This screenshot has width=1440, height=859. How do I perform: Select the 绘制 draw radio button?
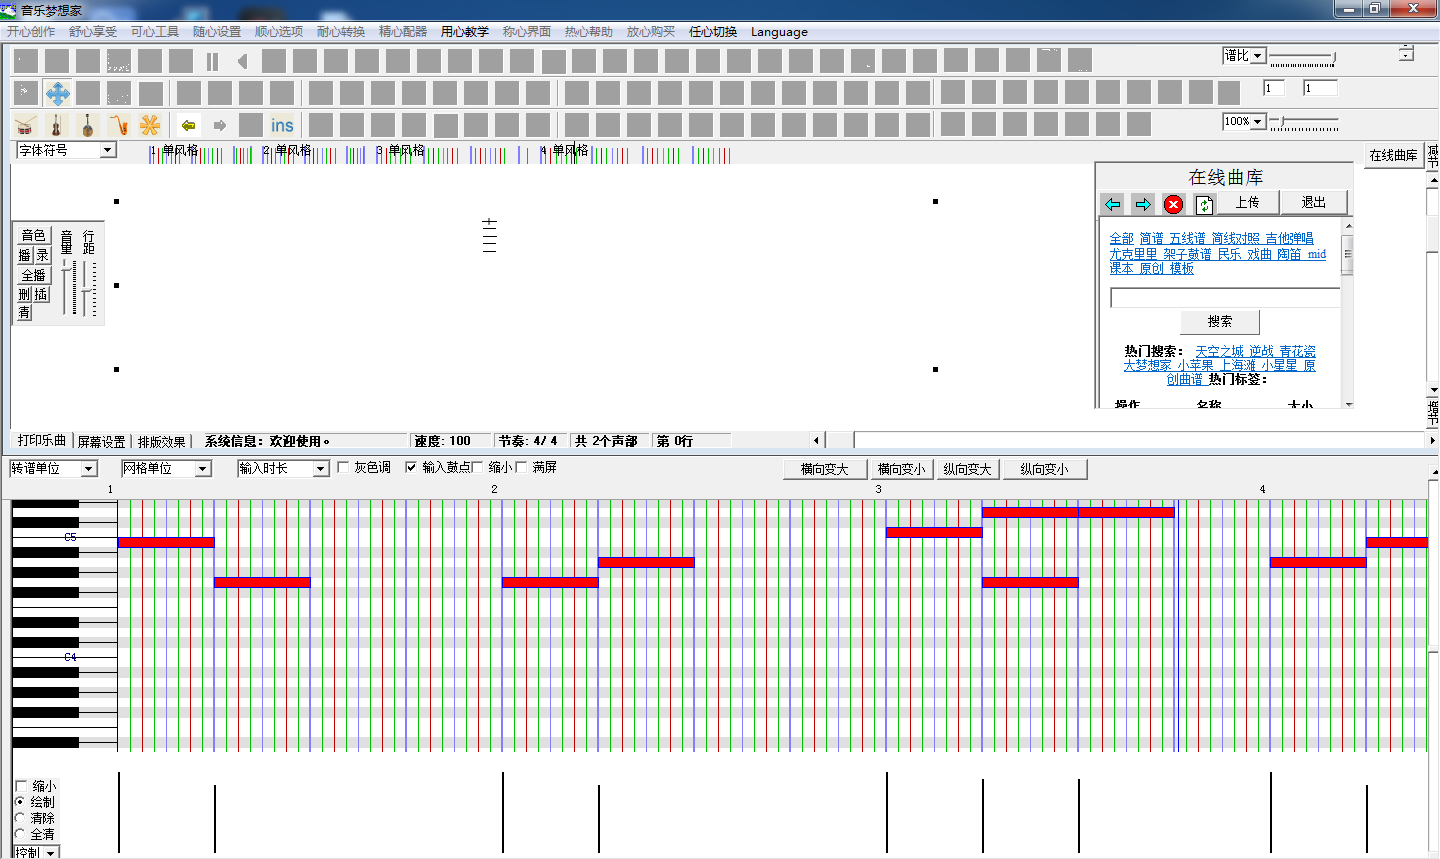tap(20, 802)
